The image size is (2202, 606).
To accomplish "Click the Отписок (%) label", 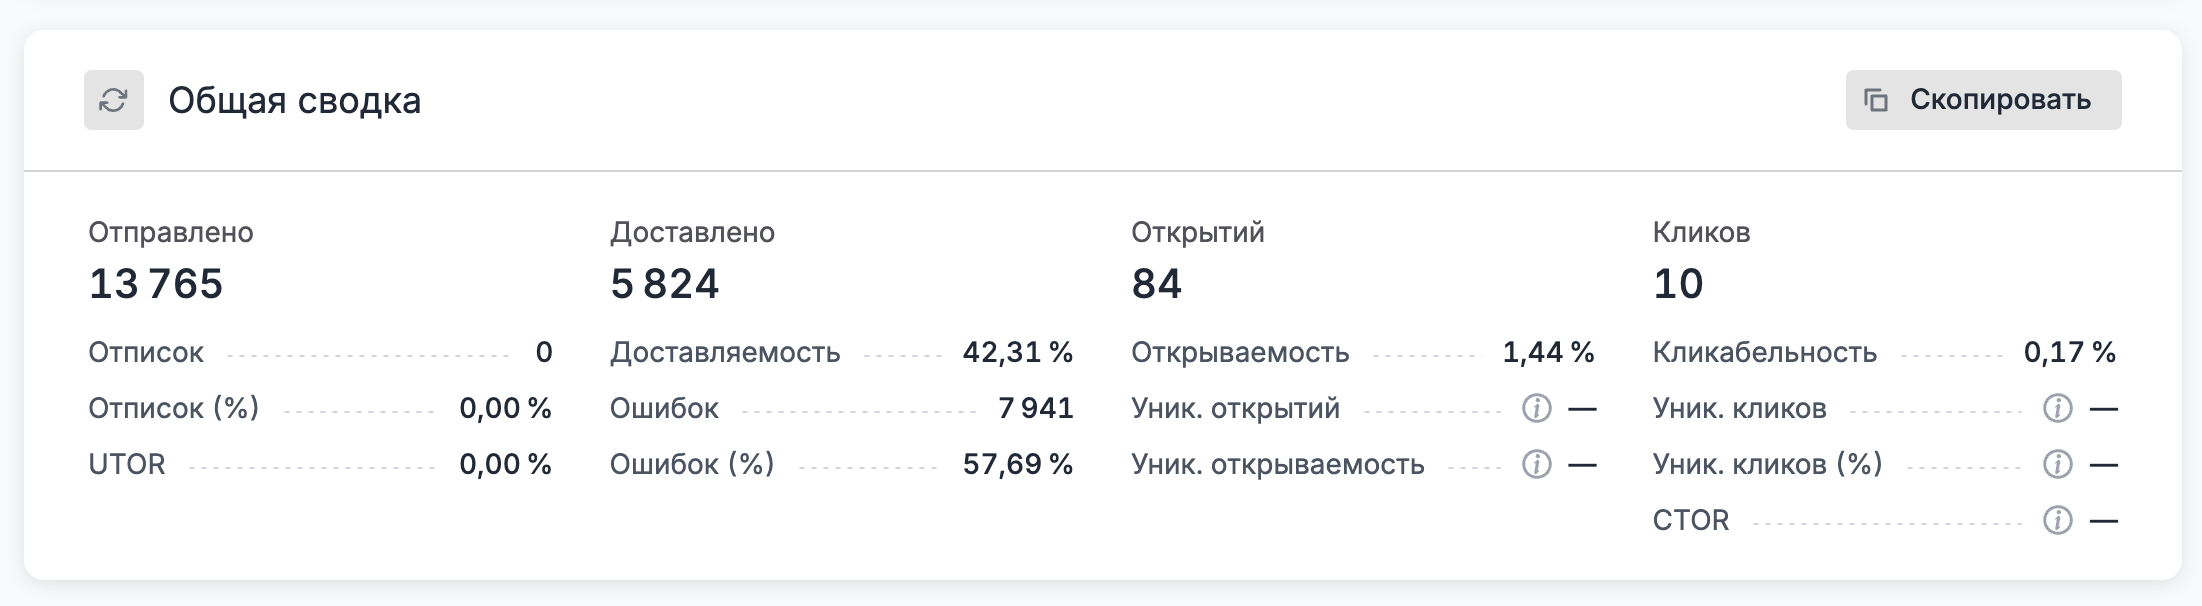I will (174, 408).
